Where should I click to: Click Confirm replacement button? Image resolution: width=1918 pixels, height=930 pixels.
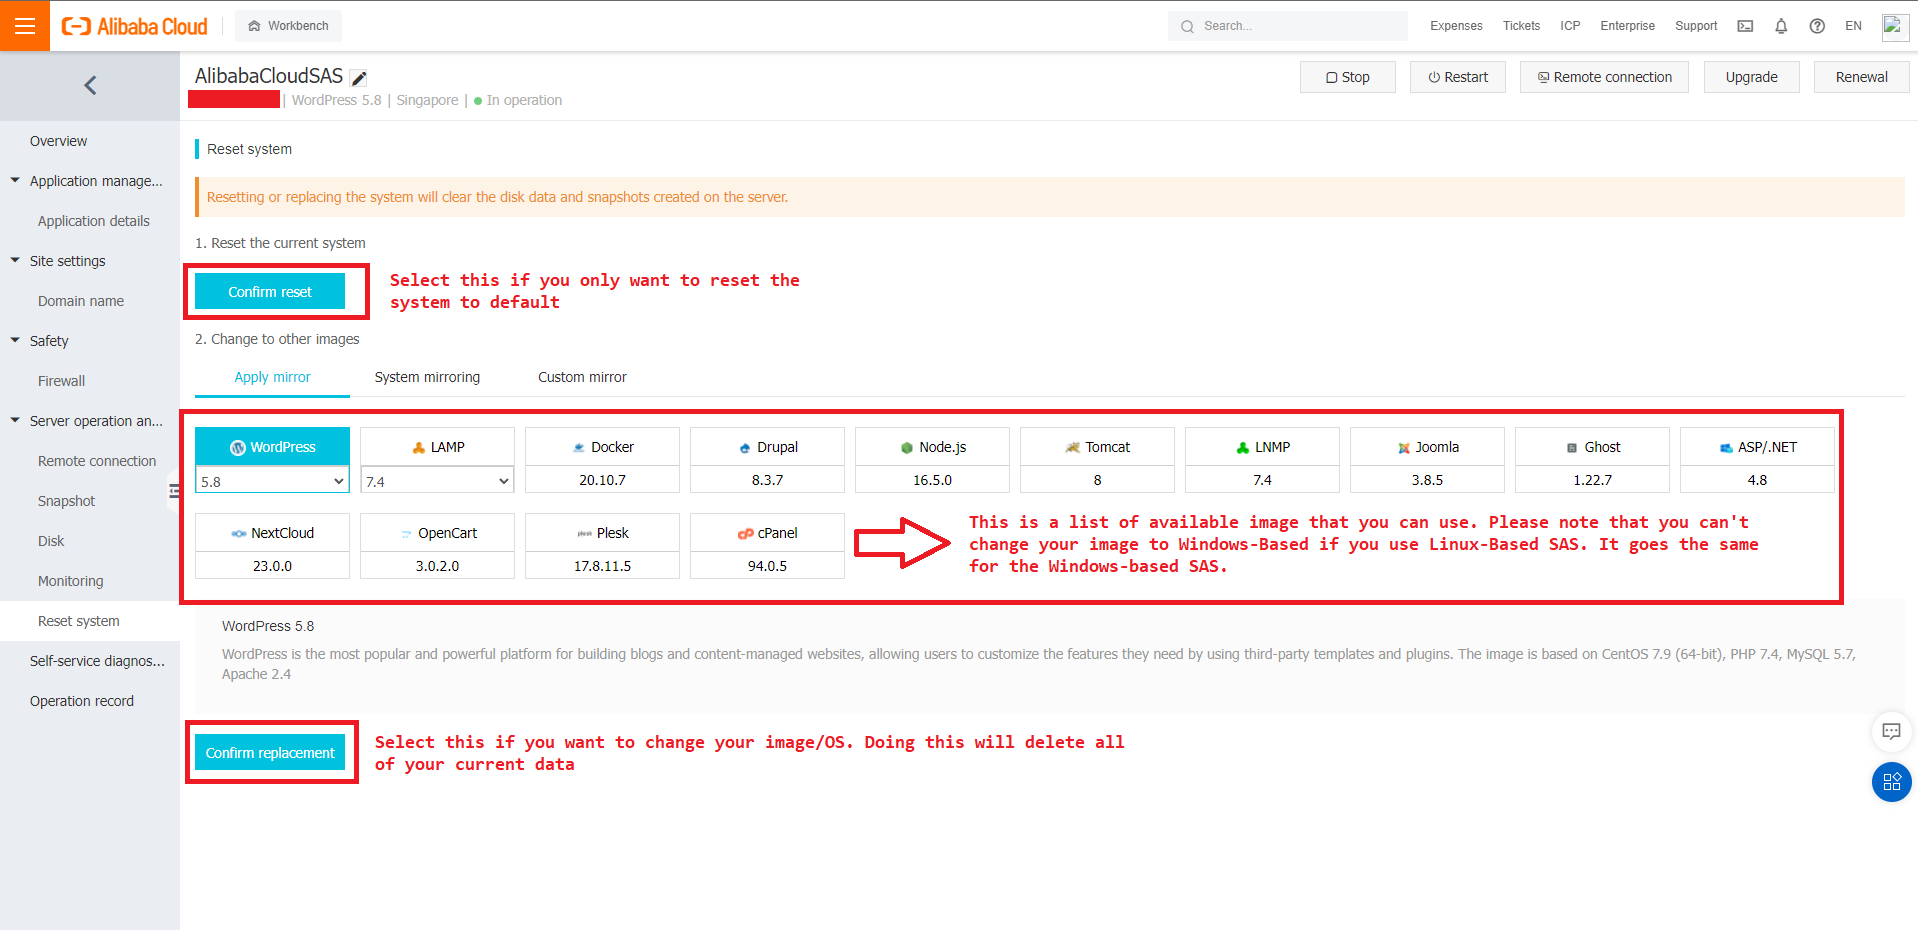coord(270,753)
